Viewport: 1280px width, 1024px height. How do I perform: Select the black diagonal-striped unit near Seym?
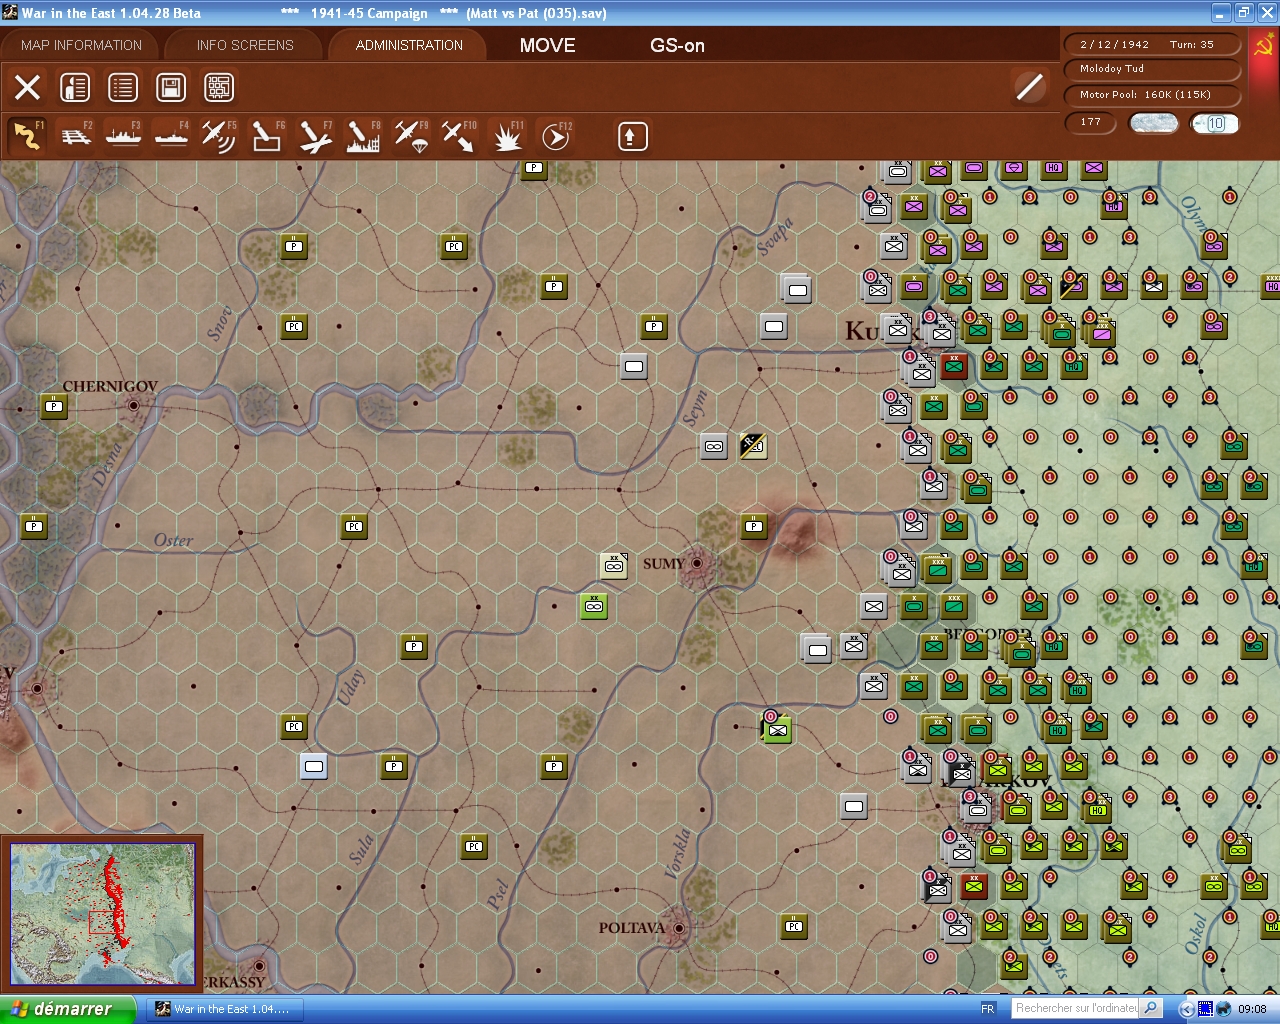[753, 445]
